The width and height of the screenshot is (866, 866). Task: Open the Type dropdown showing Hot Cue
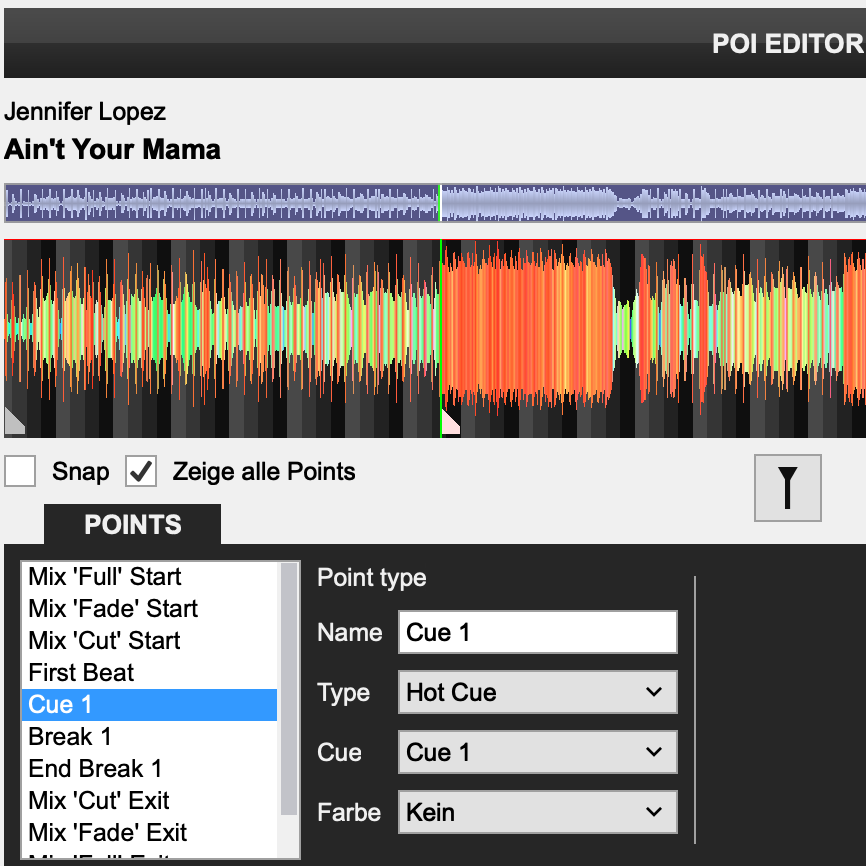click(537, 692)
